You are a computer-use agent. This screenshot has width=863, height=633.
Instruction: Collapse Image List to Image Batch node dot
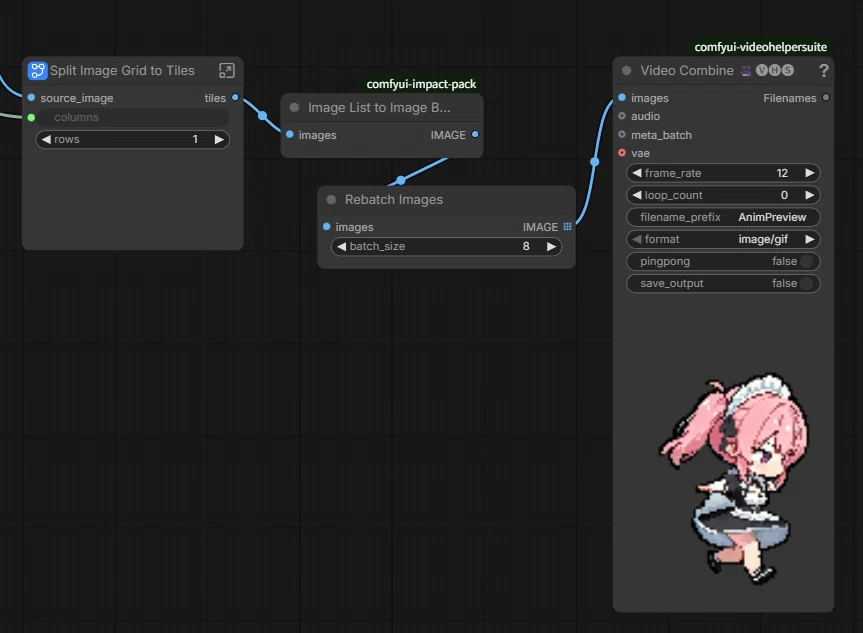coord(294,108)
